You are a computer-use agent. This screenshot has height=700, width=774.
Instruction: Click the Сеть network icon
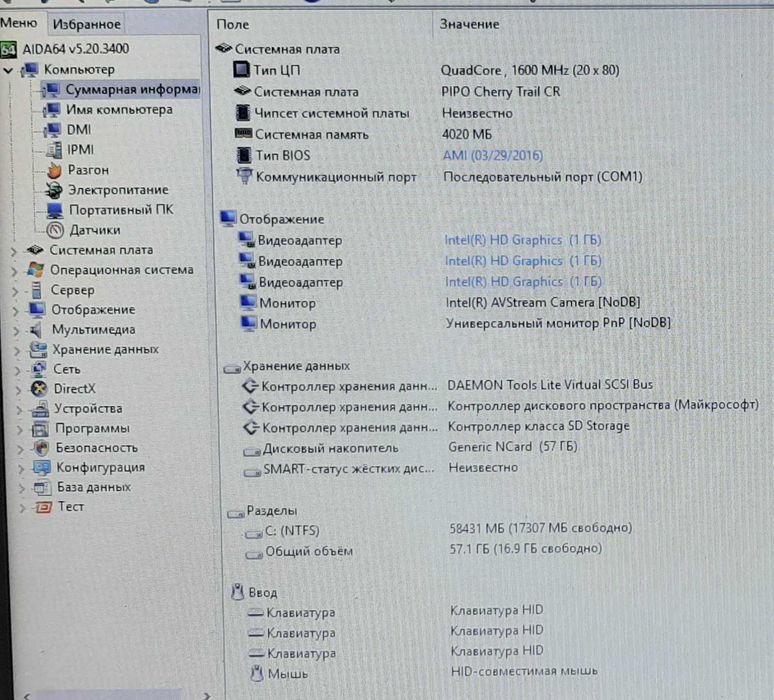[38, 369]
